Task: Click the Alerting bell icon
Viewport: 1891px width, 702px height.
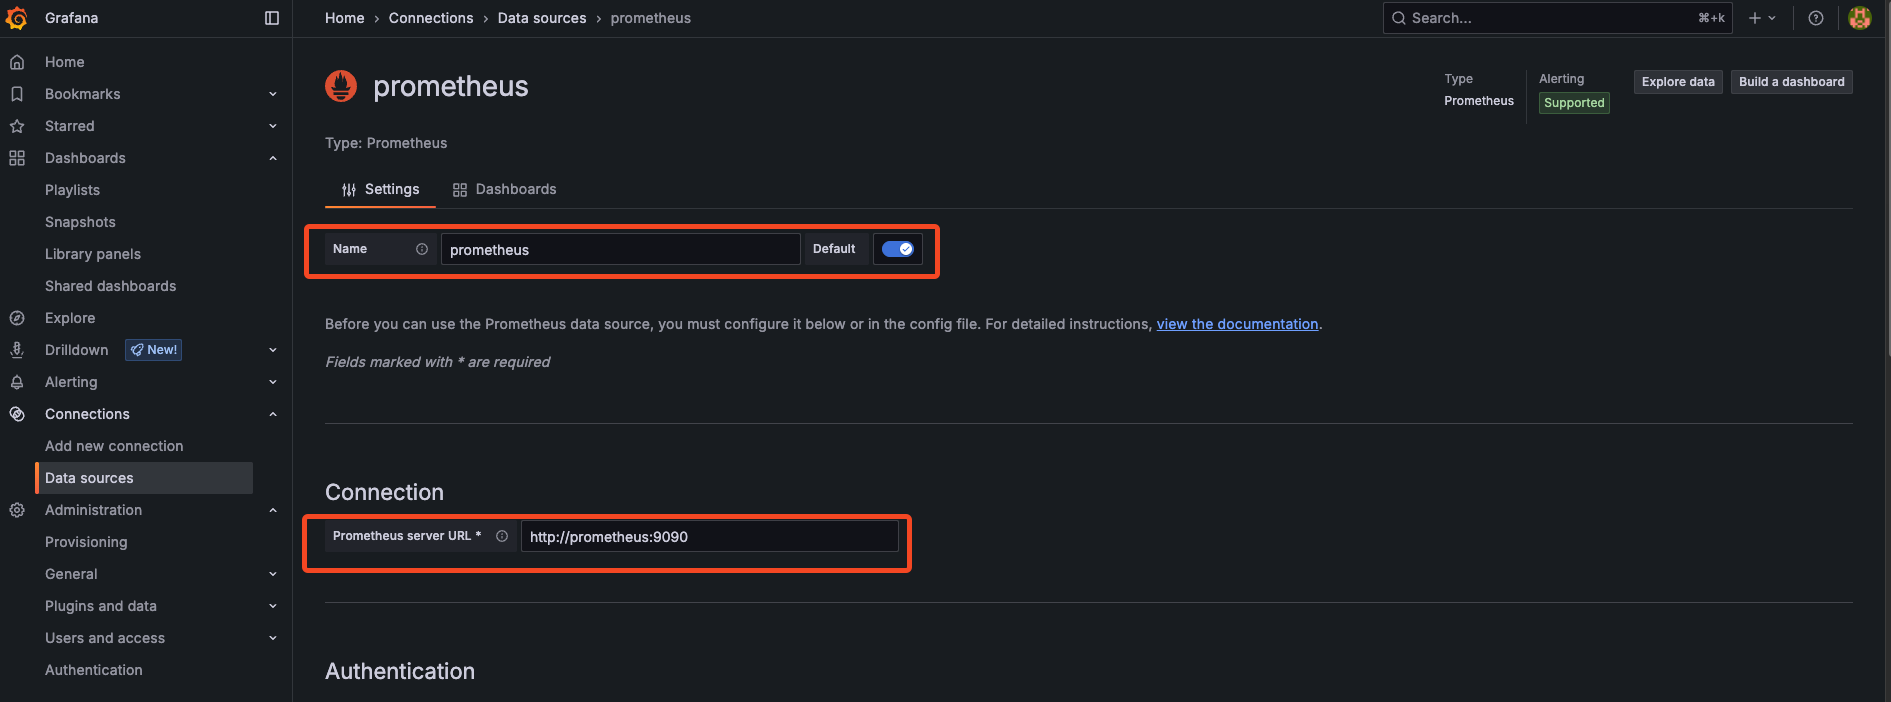Action: (17, 382)
